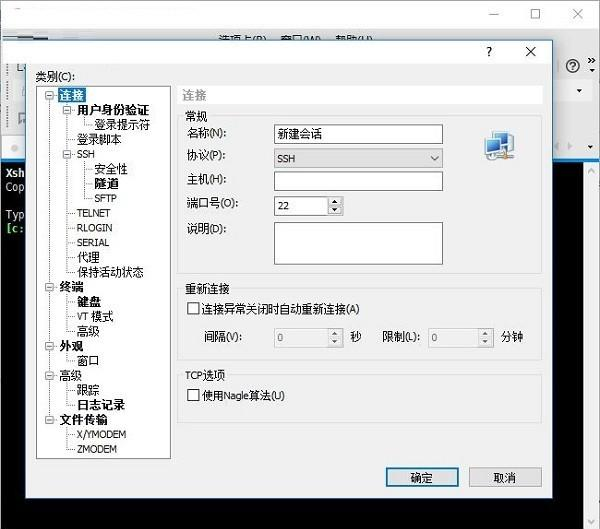
Task: Select SSH tree item
Action: [x=85, y=154]
